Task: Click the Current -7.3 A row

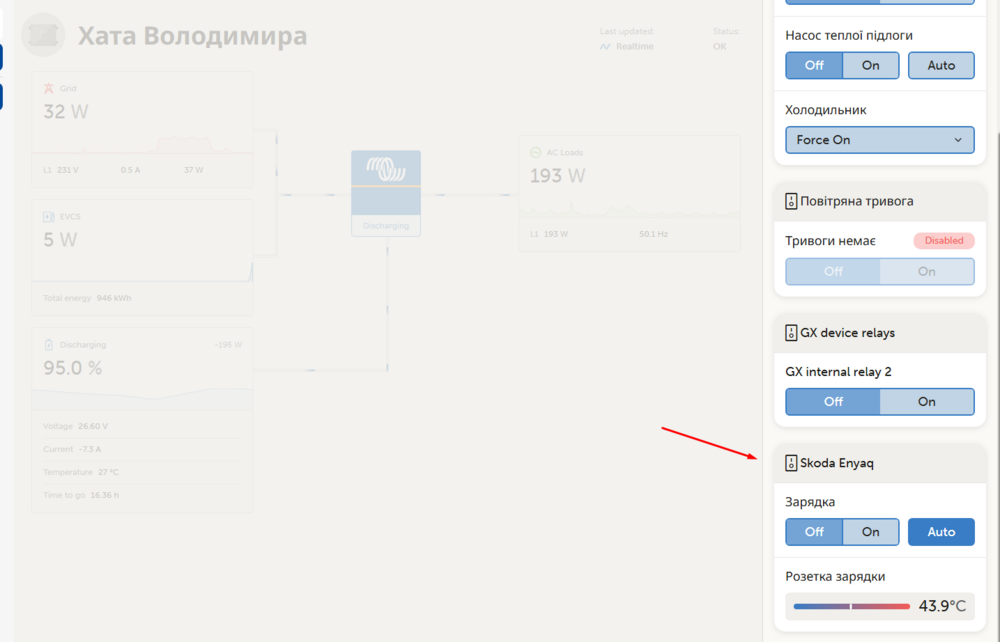Action: tap(142, 449)
